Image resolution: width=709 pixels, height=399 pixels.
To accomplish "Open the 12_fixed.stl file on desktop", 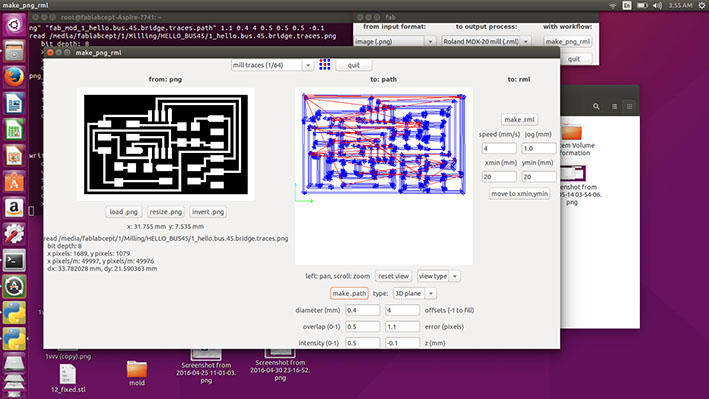I will (68, 379).
